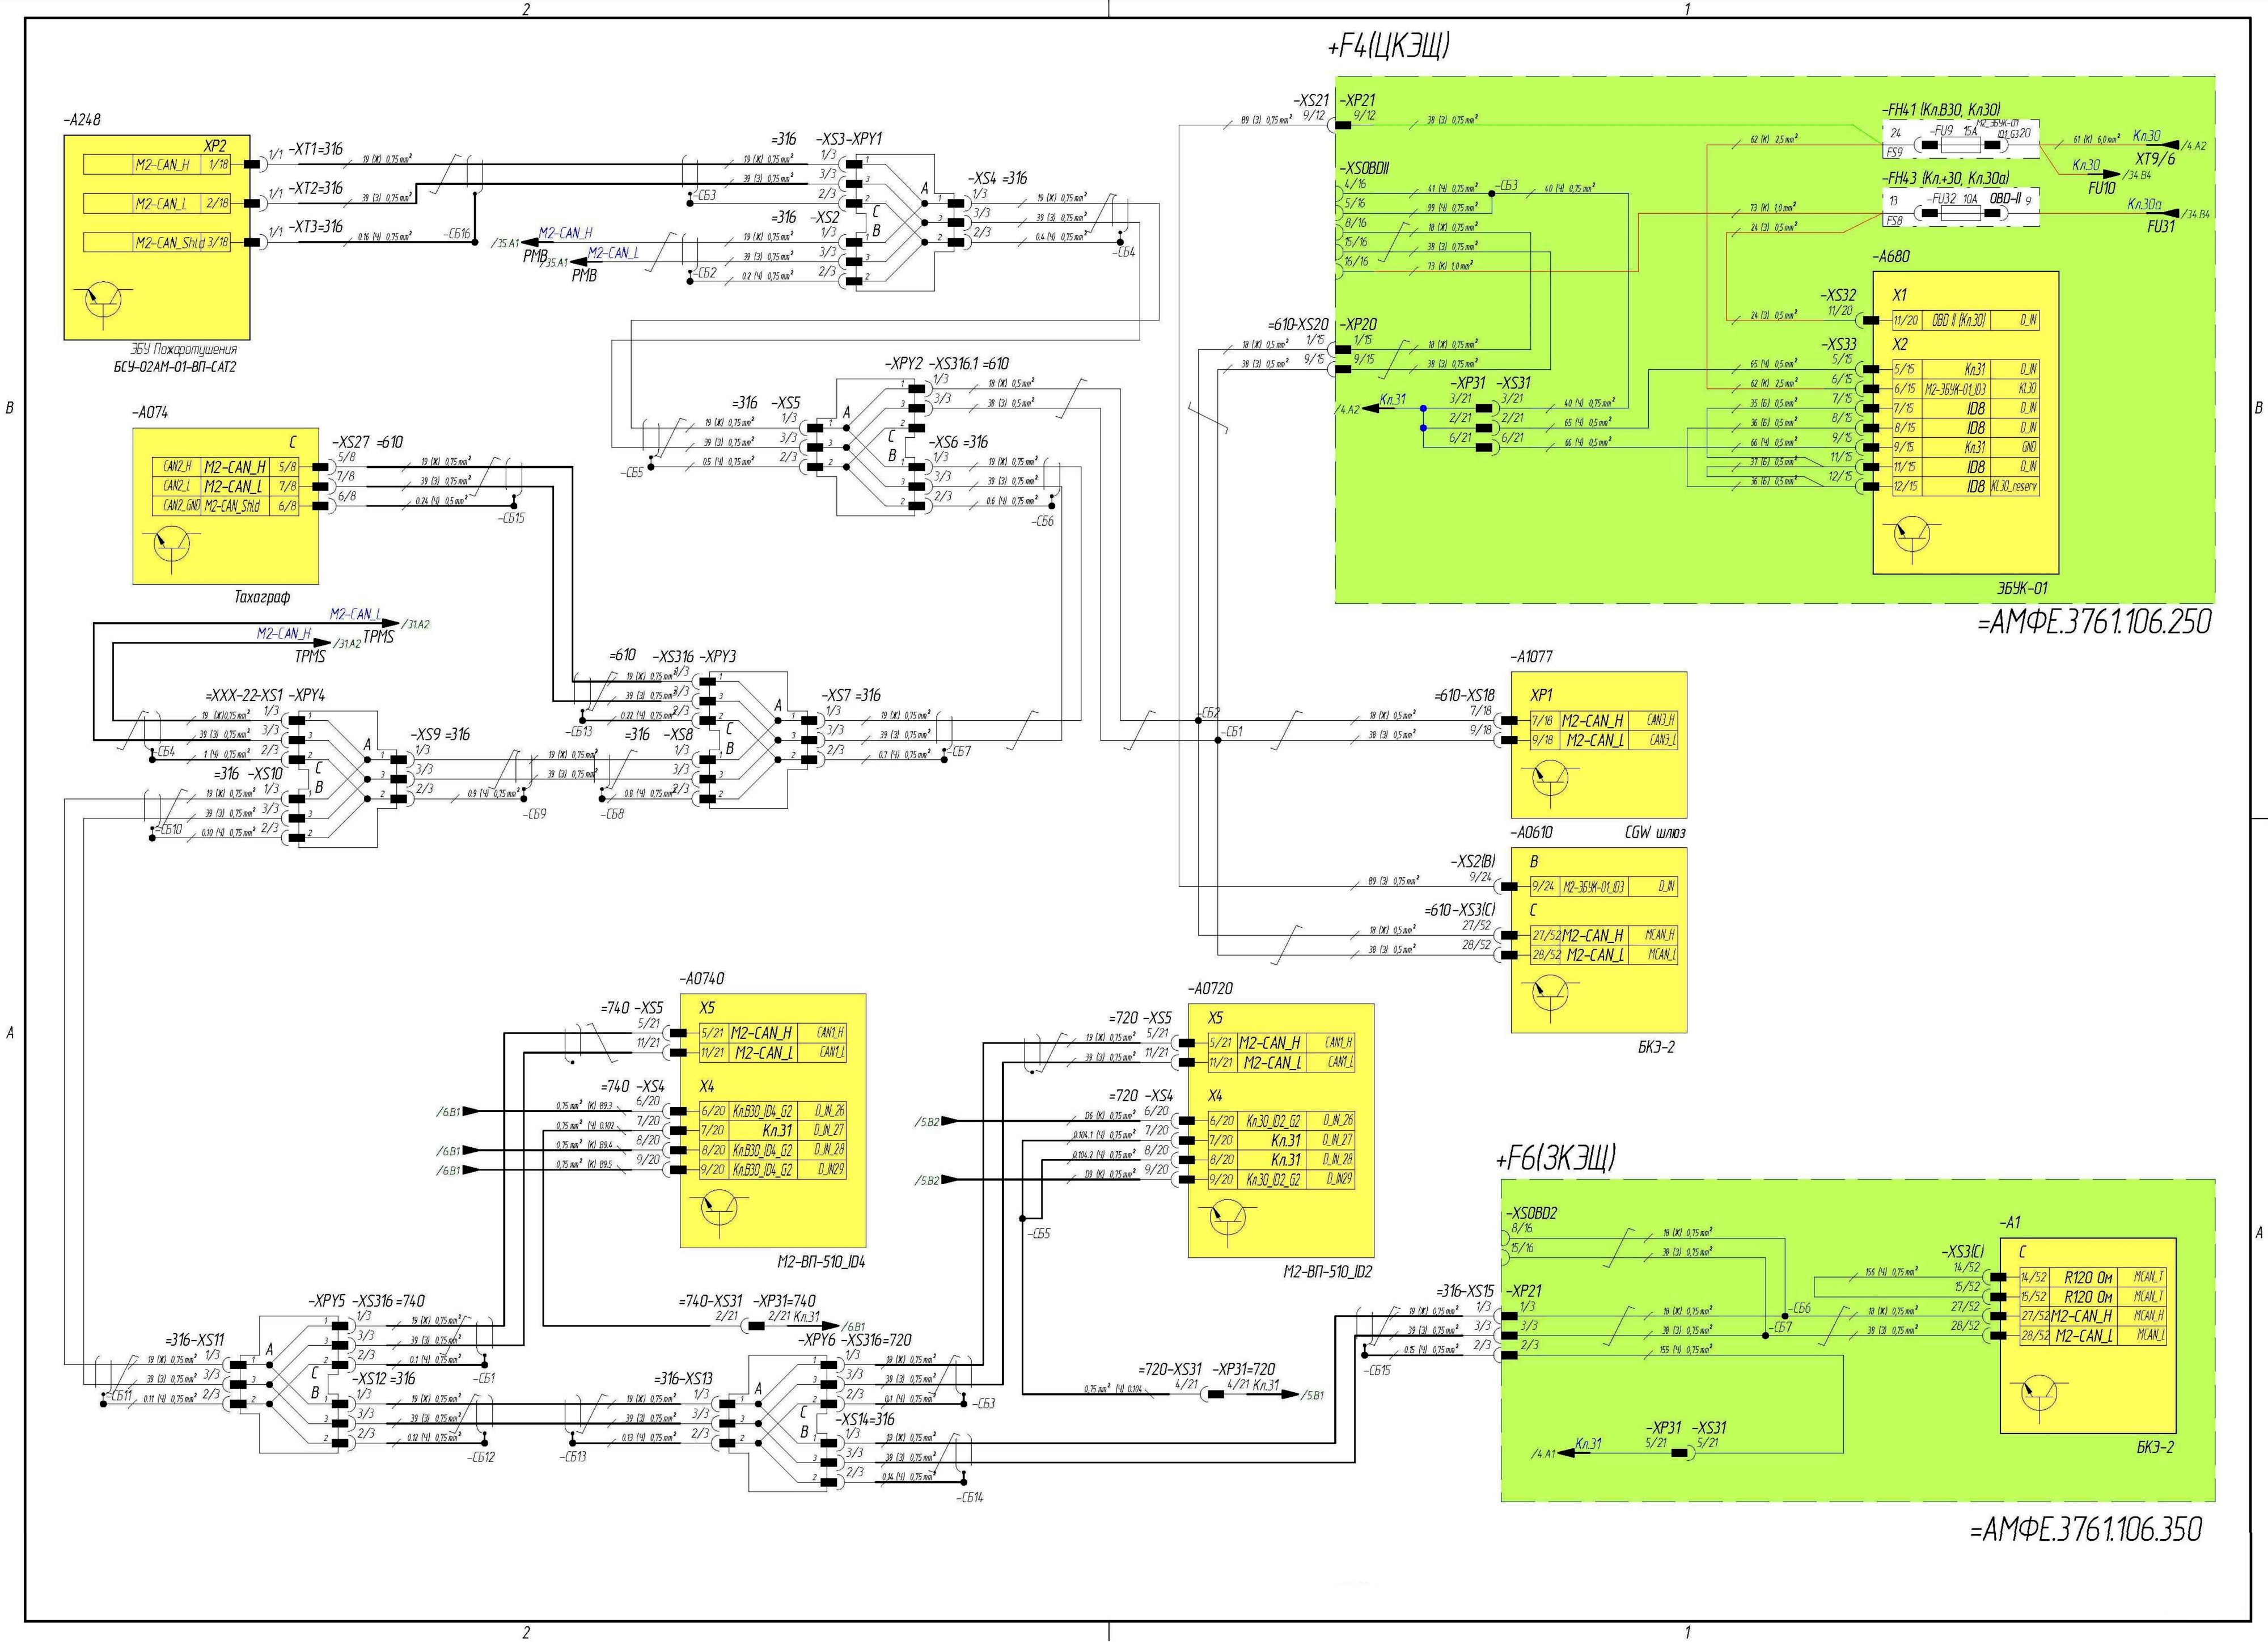Select the =XXX-22-XS1 -XPY4 connector label
Viewport: 2268px width, 1644px height.
coord(264,695)
